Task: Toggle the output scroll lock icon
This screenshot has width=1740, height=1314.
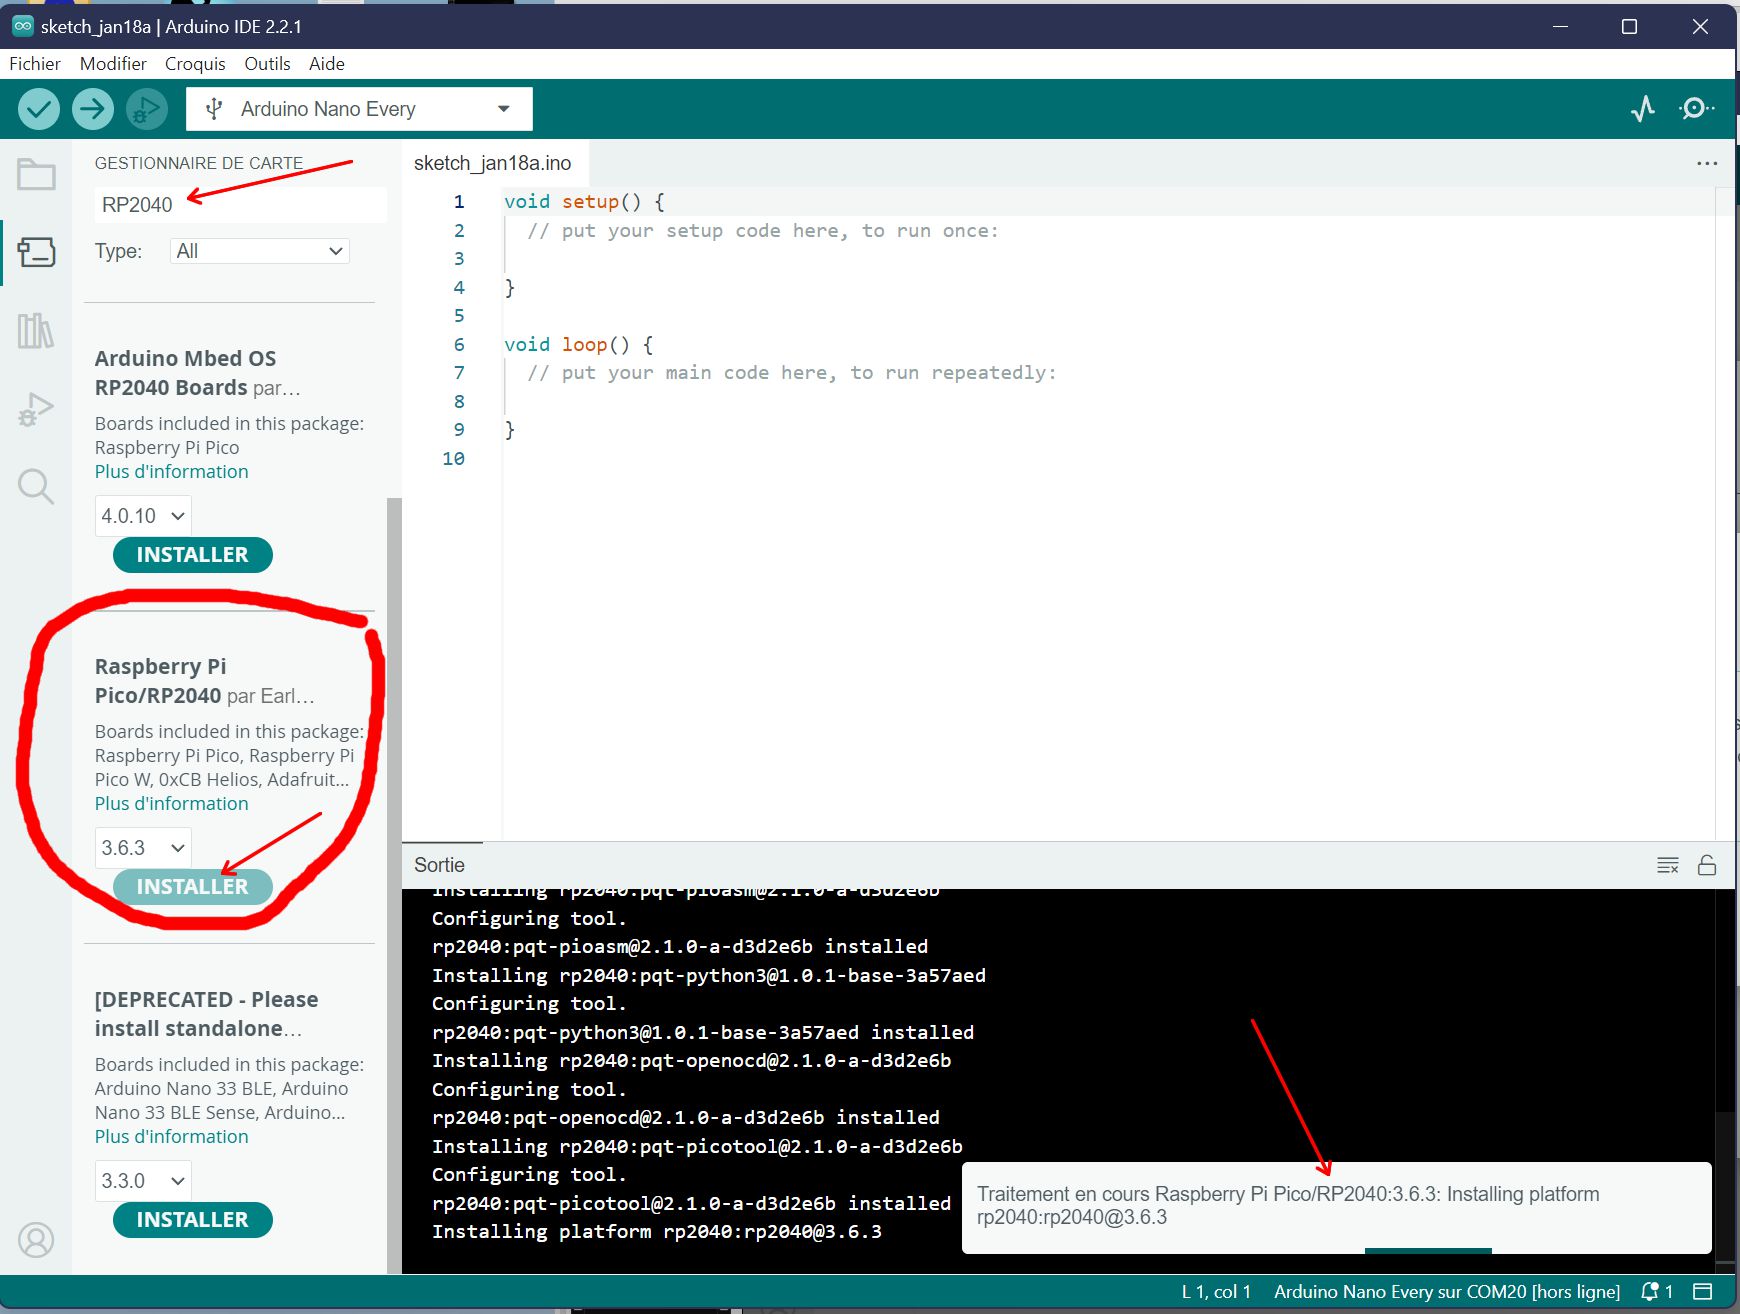Action: pyautogui.click(x=1707, y=865)
